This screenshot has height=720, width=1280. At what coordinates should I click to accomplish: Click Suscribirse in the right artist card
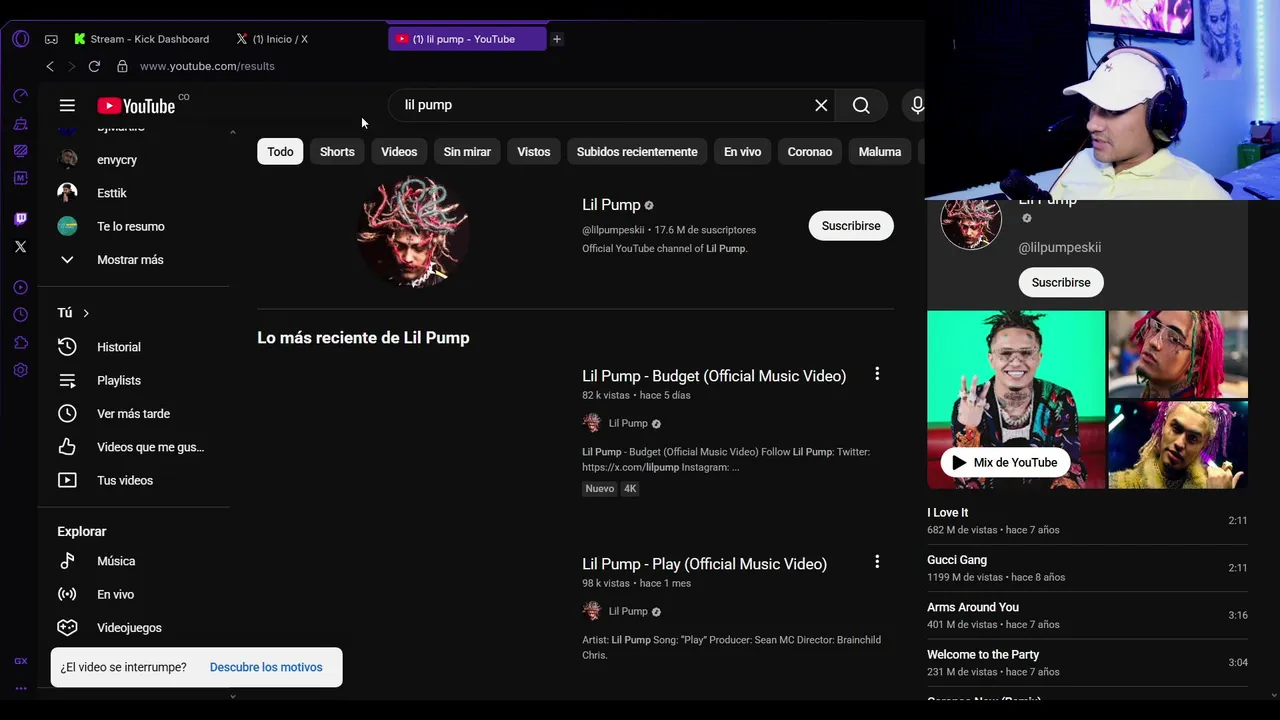pyautogui.click(x=1061, y=282)
